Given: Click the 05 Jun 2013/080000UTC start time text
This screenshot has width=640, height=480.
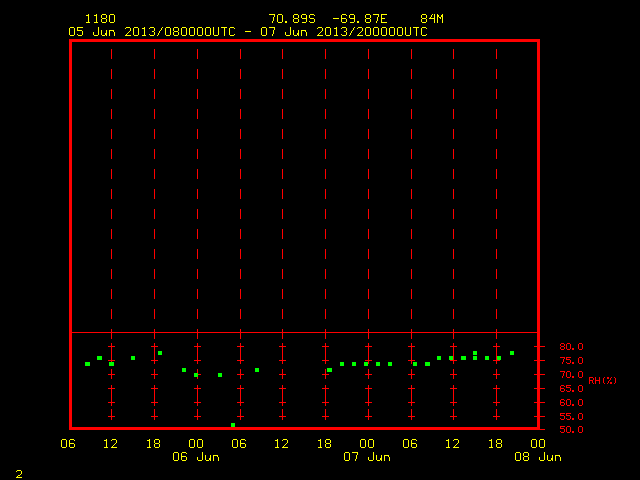Looking at the screenshot, I should (x=152, y=32).
